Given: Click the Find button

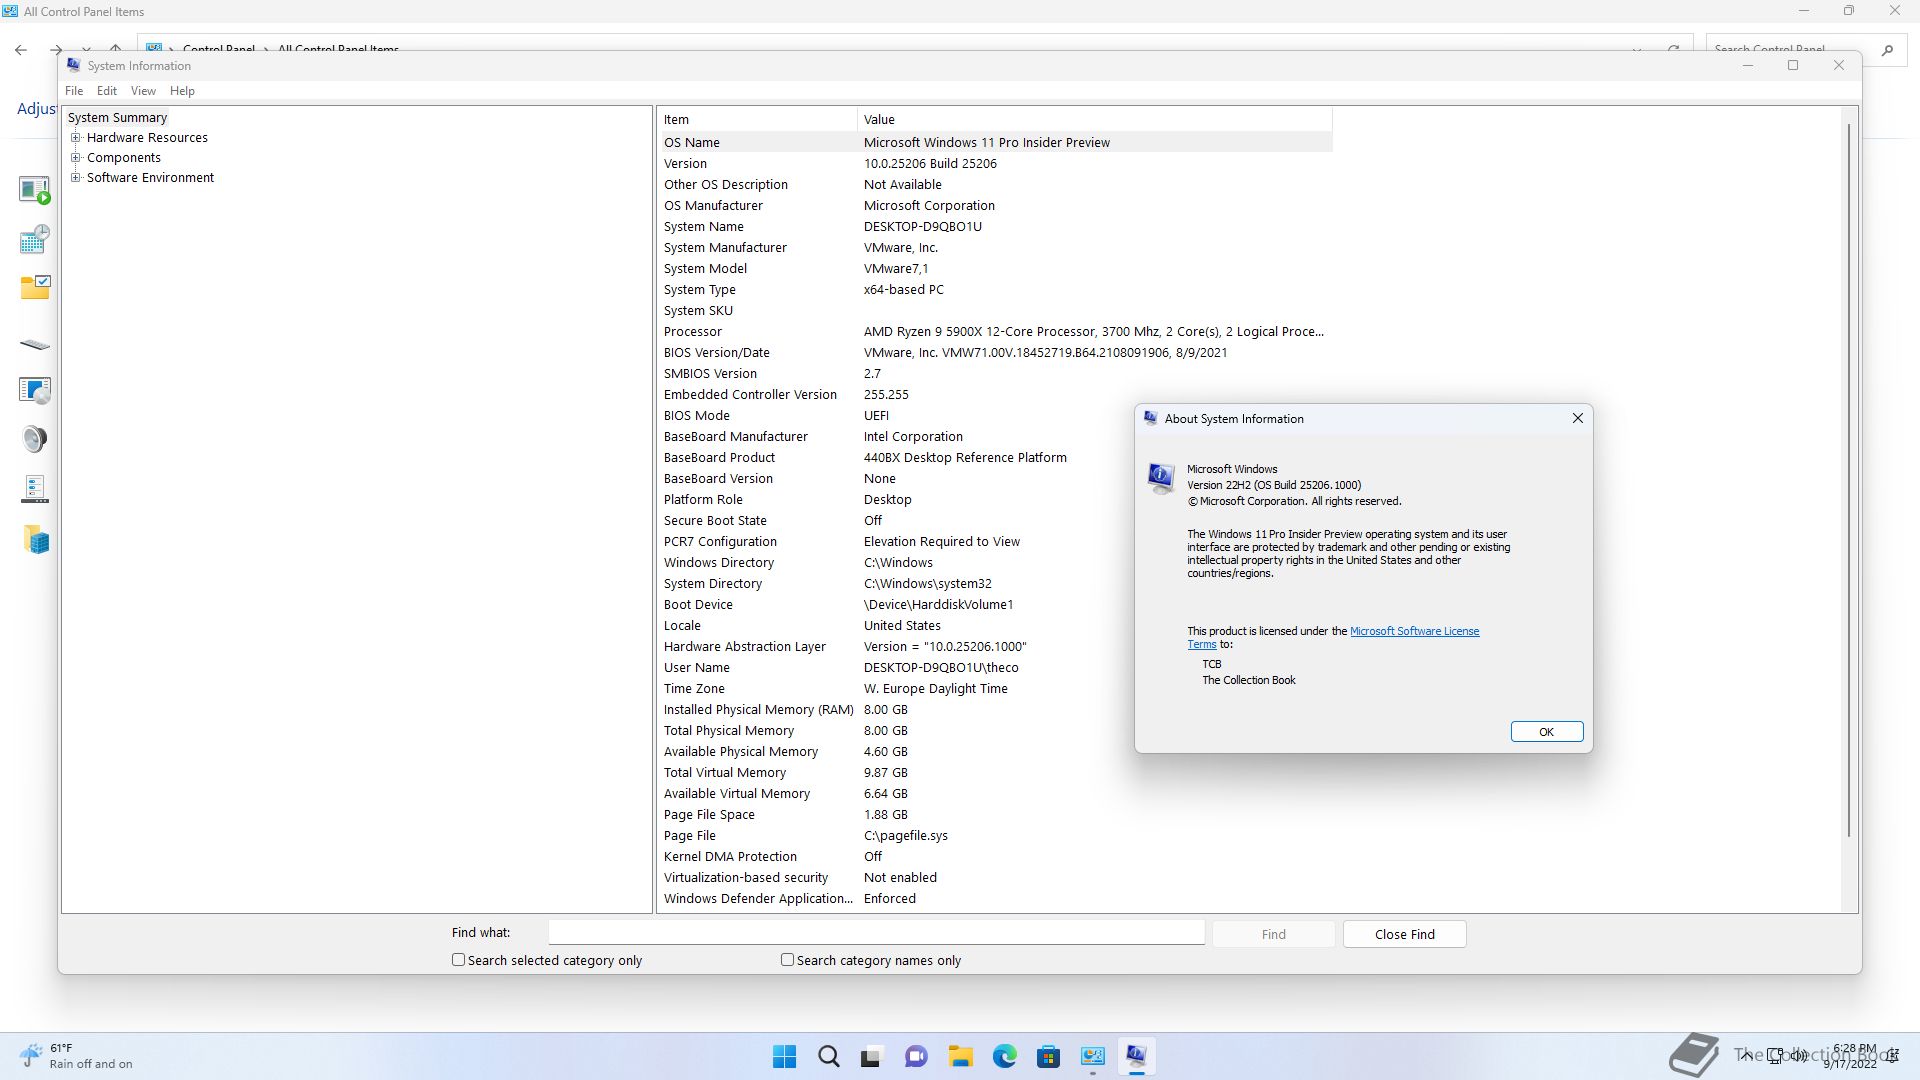Looking at the screenshot, I should [1273, 934].
